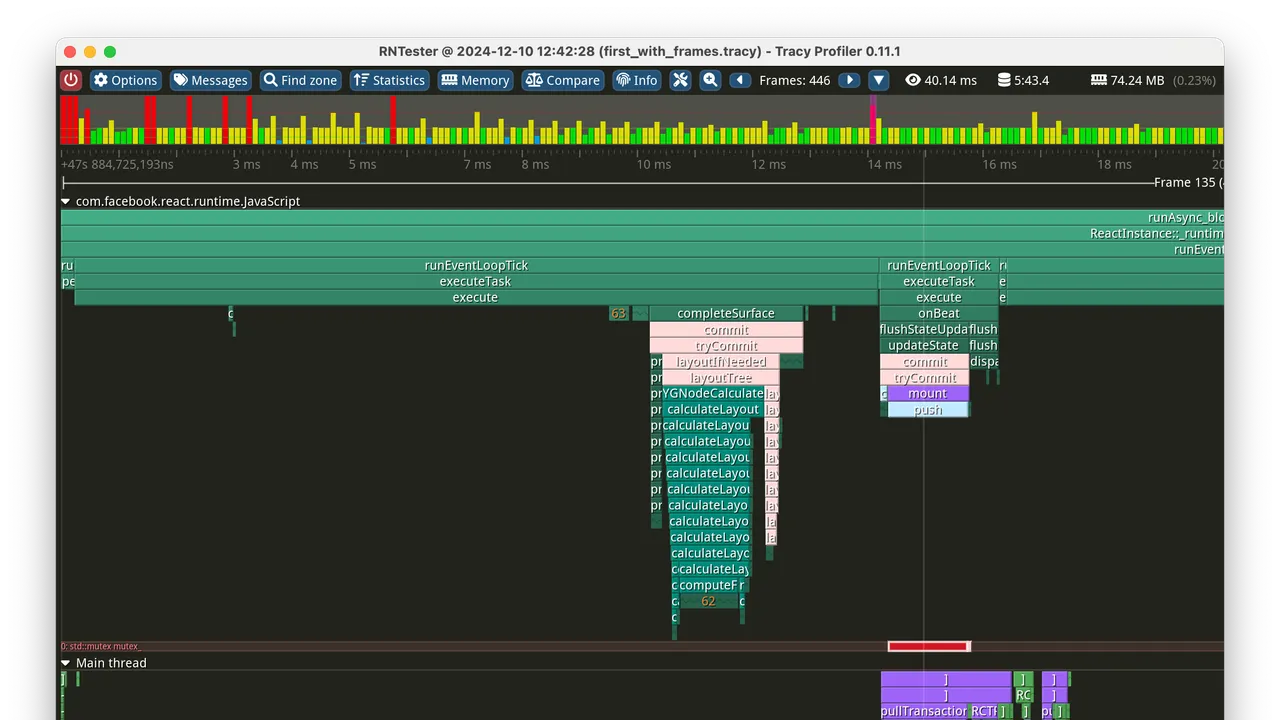Click the collapsed zone labeled 62
1280x720 pixels.
coord(708,601)
